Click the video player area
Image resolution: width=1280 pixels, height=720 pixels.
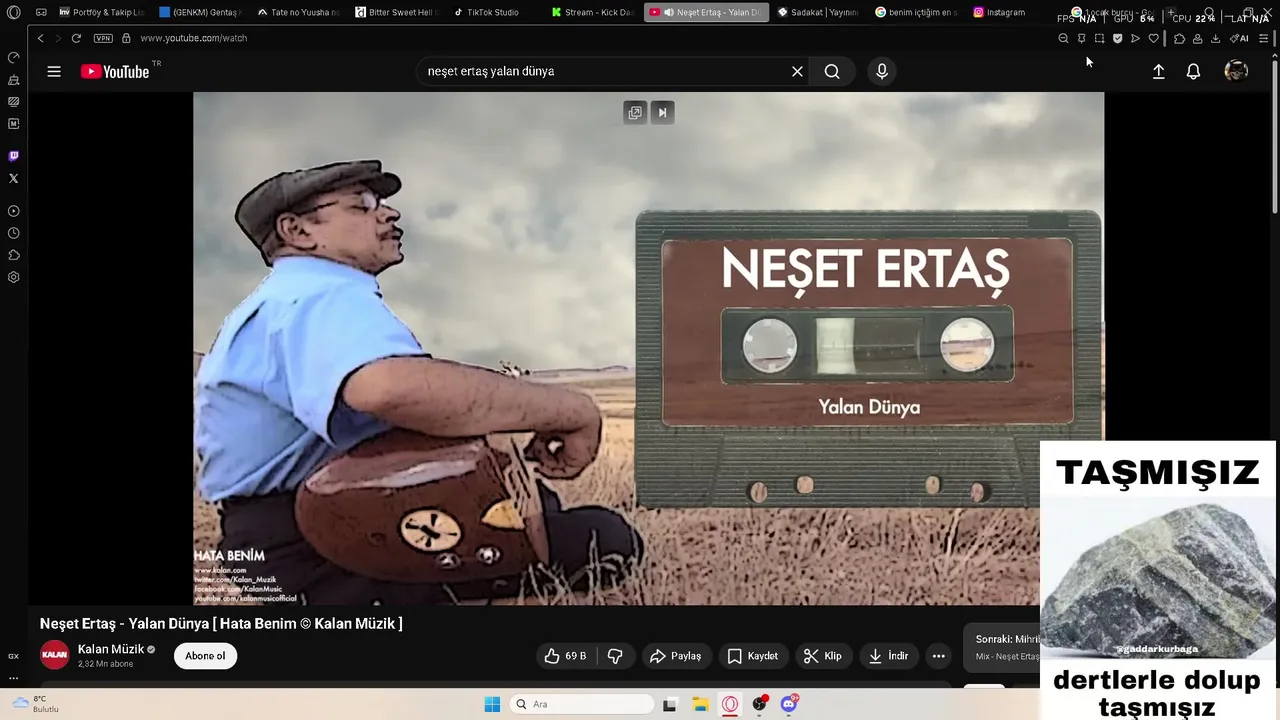pos(648,349)
